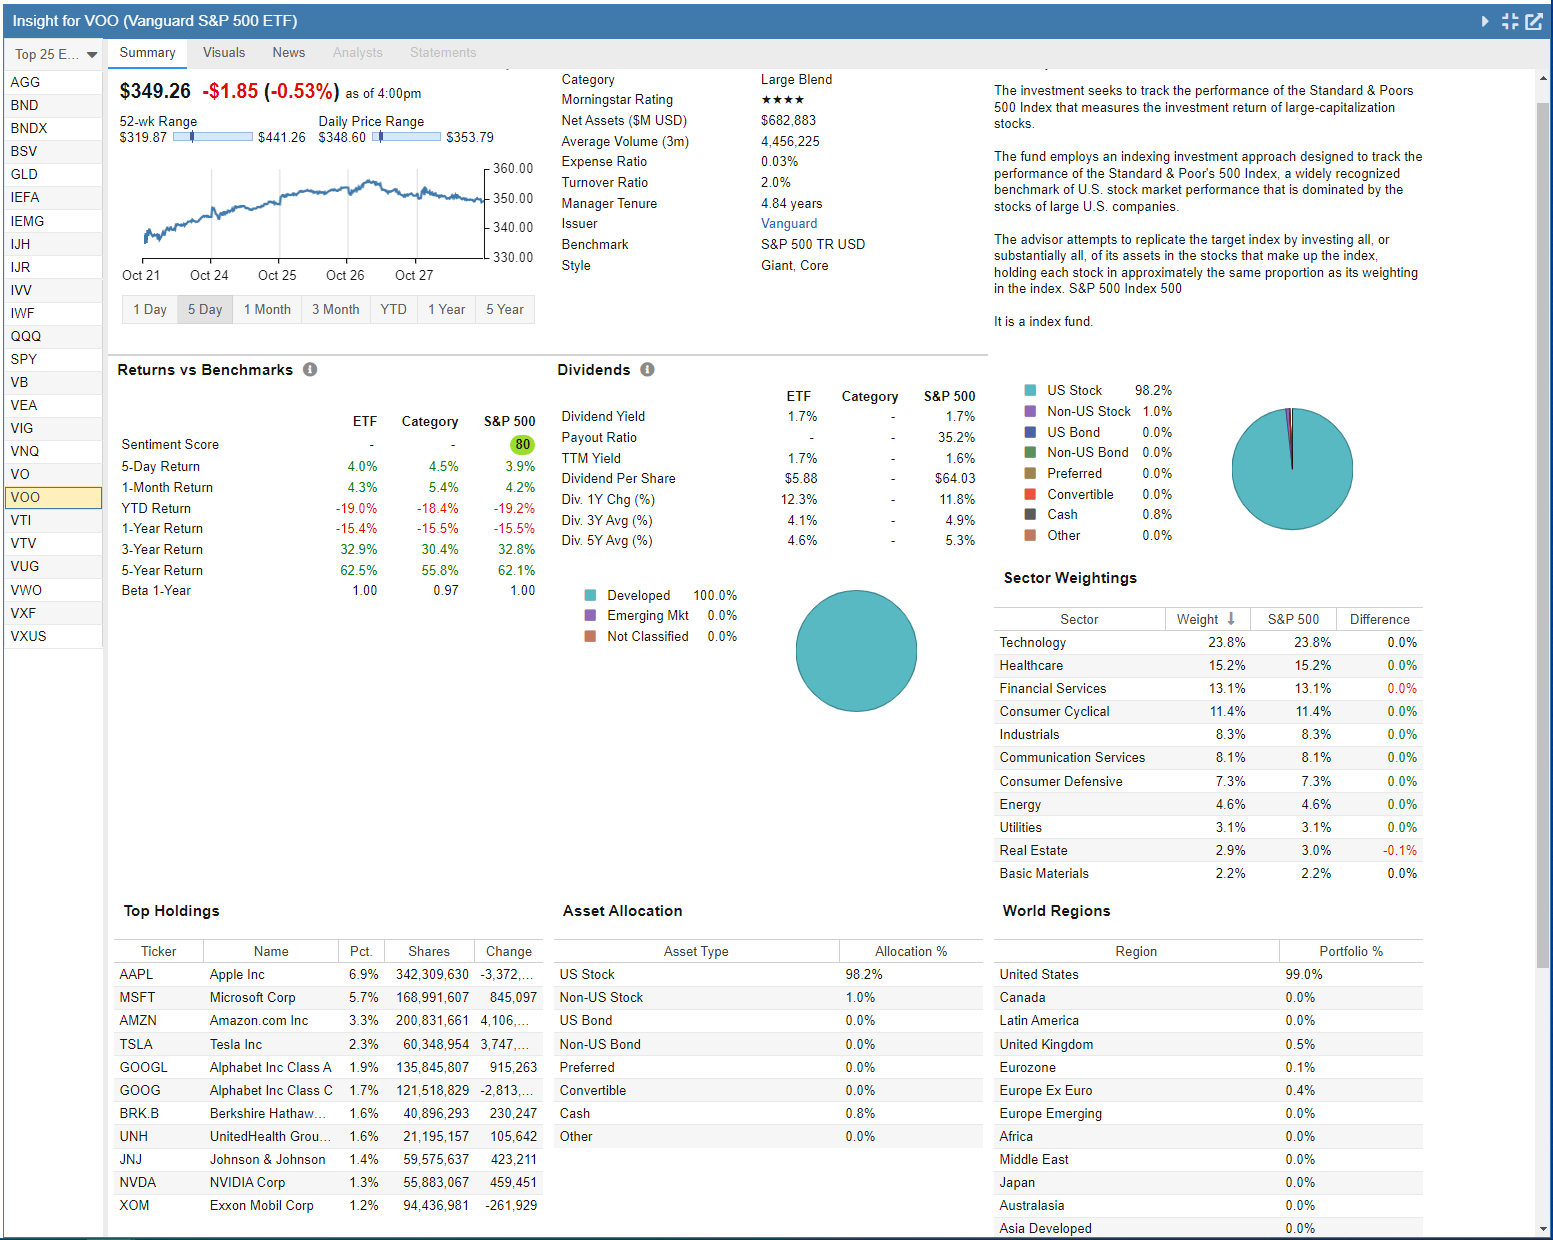The width and height of the screenshot is (1553, 1240).
Task: Click the Real Estate sector row
Action: pos(1208,850)
